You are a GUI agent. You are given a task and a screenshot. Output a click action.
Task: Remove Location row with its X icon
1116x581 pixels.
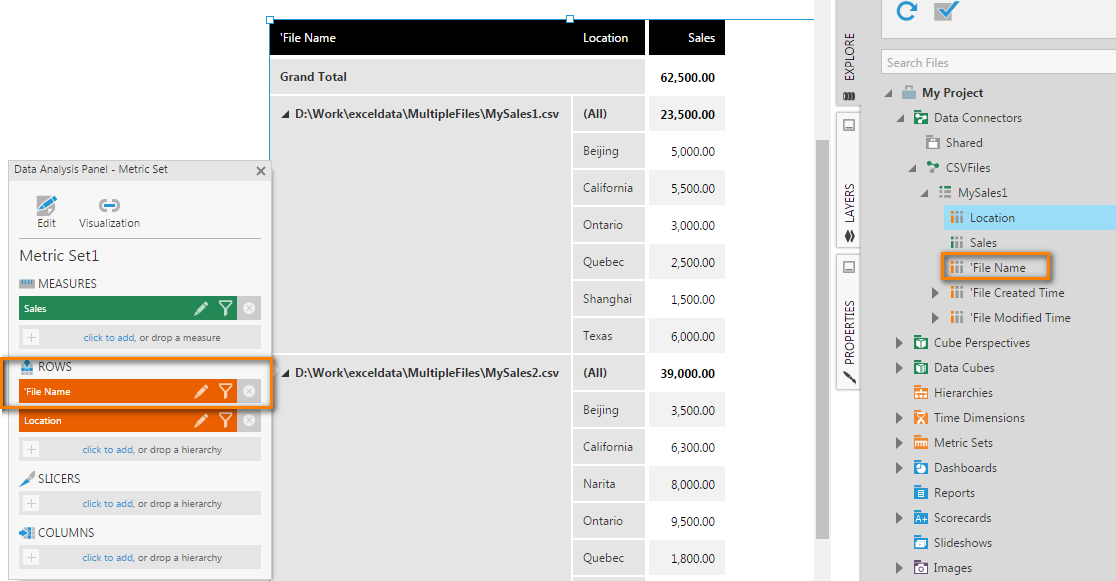click(x=249, y=421)
